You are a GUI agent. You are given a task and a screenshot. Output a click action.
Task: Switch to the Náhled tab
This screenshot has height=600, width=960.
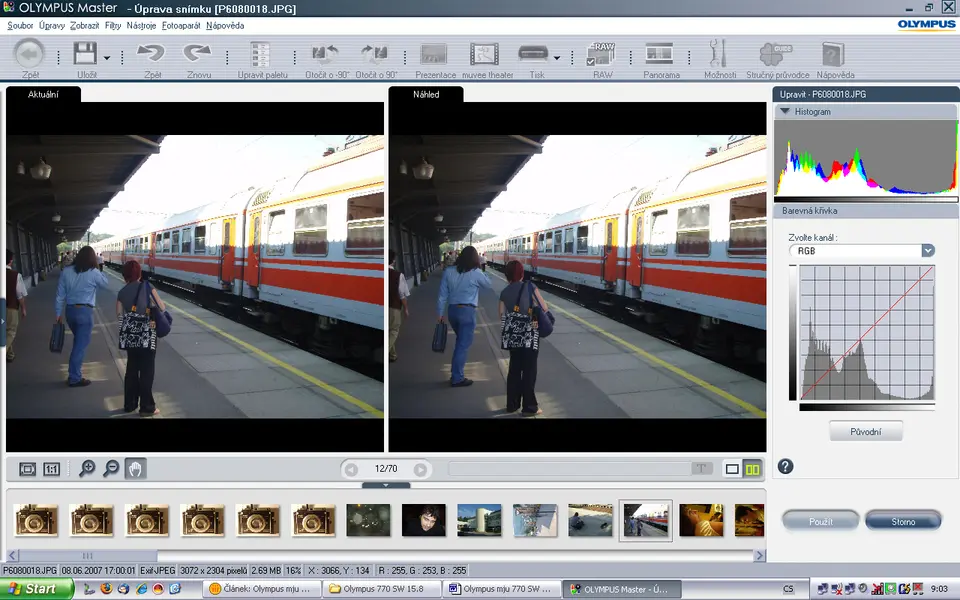pyautogui.click(x=426, y=94)
